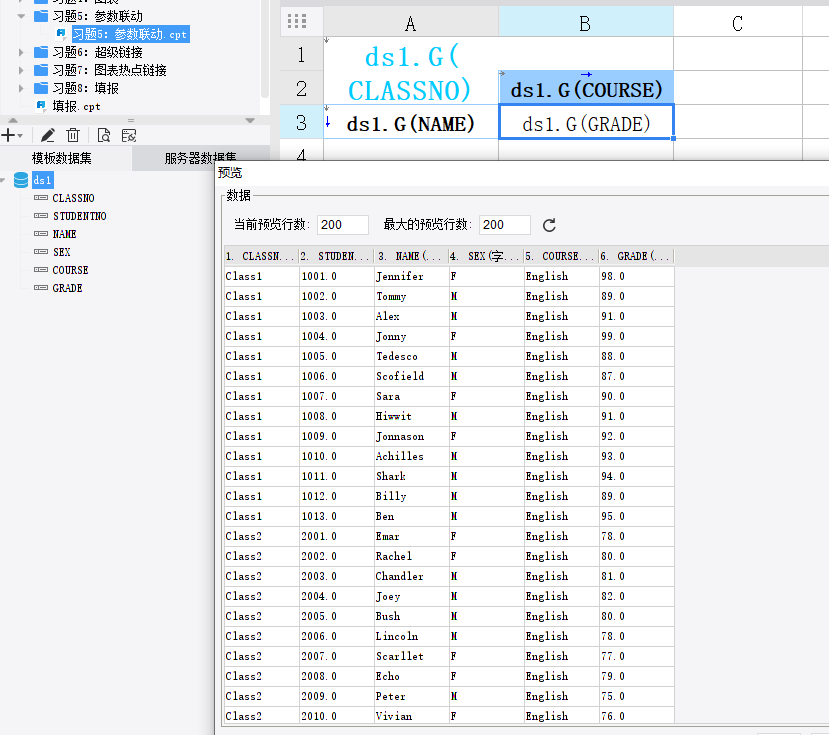Click the STUDENTNO field icon
The image size is (829, 735).
coord(41,216)
